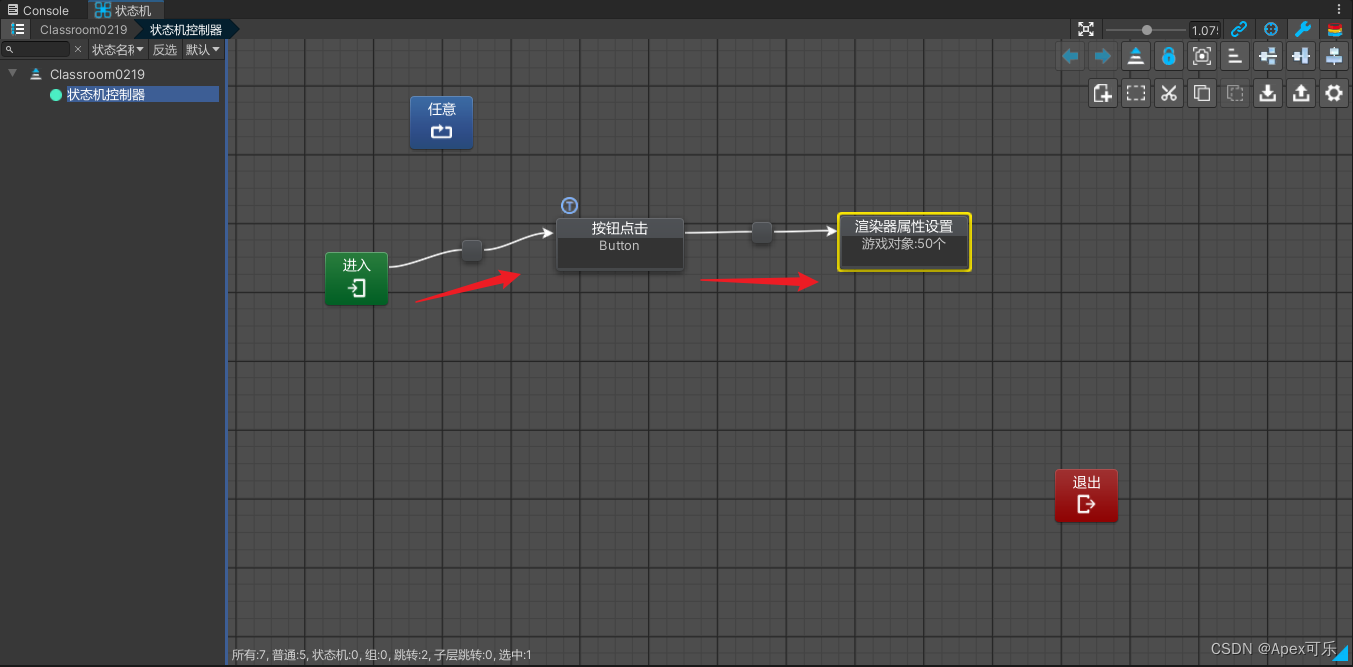The height and width of the screenshot is (667, 1353).
Task: Select the green 进入 entry node
Action: [356, 278]
